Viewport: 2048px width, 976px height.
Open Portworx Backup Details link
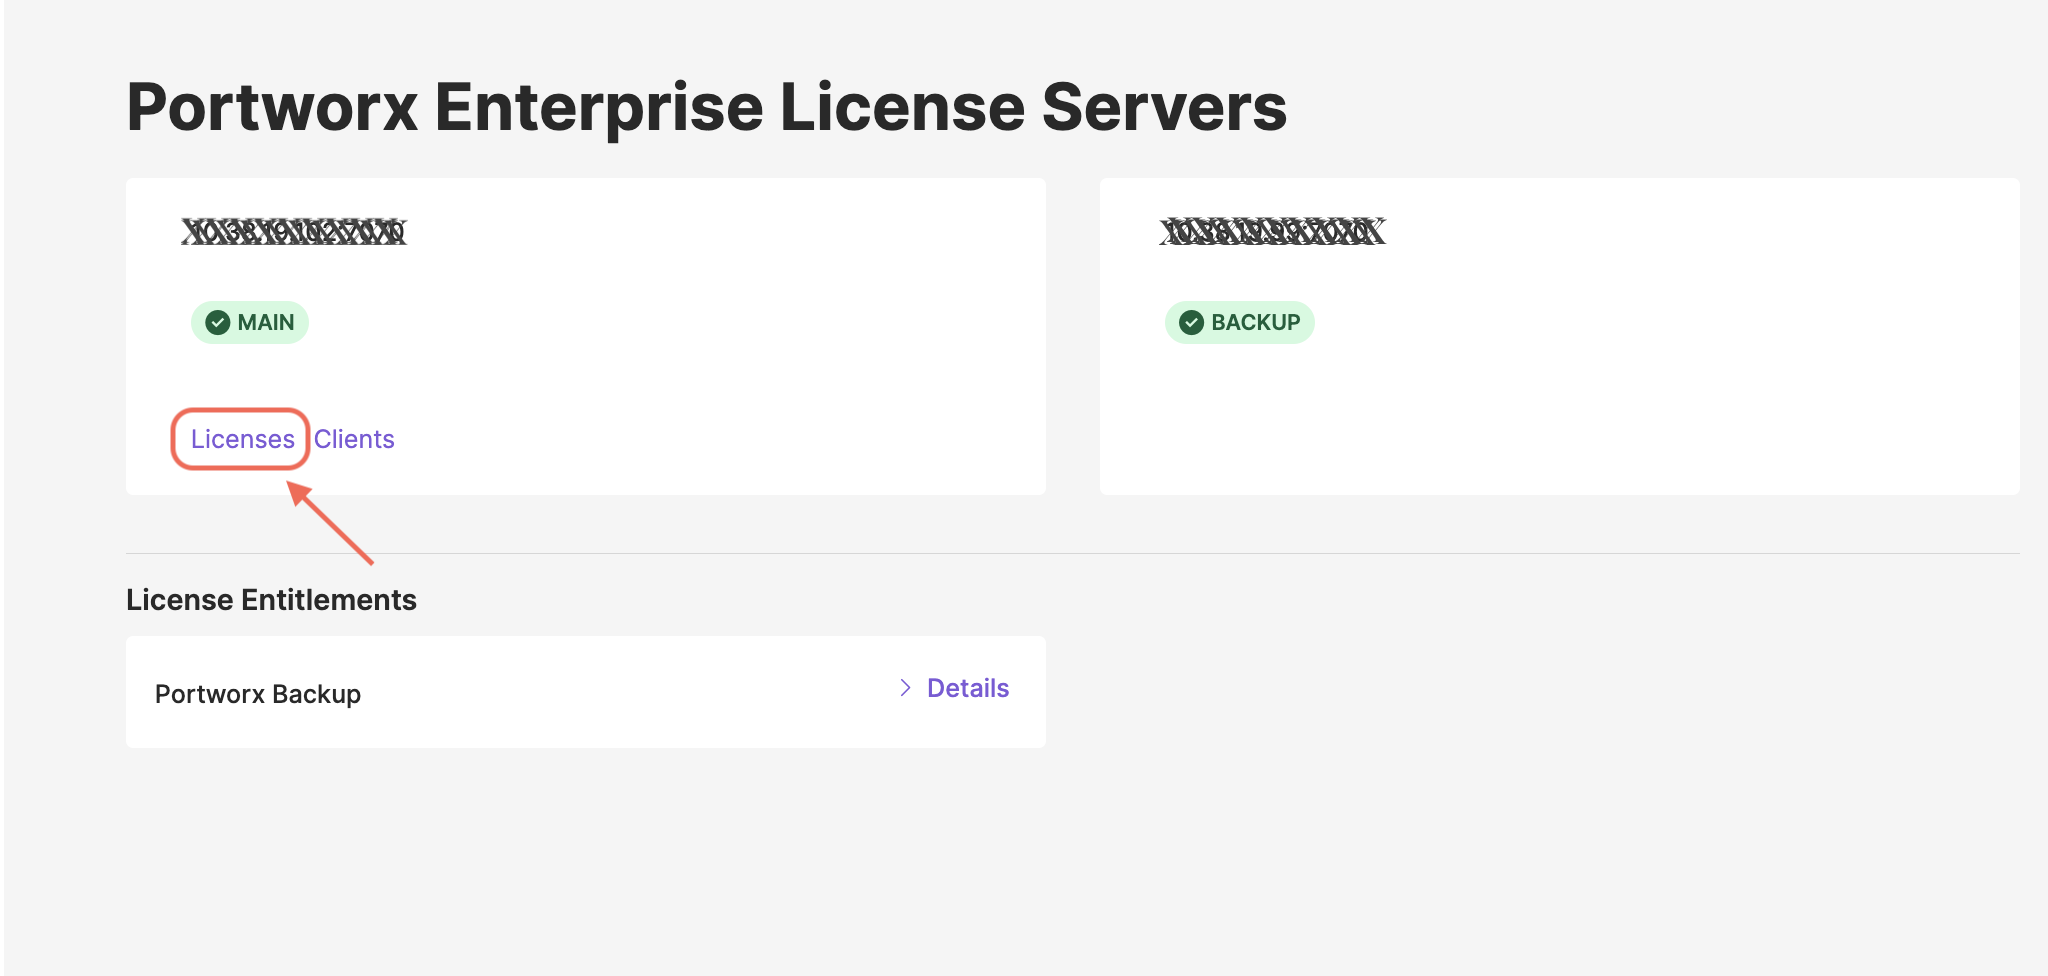coord(968,688)
